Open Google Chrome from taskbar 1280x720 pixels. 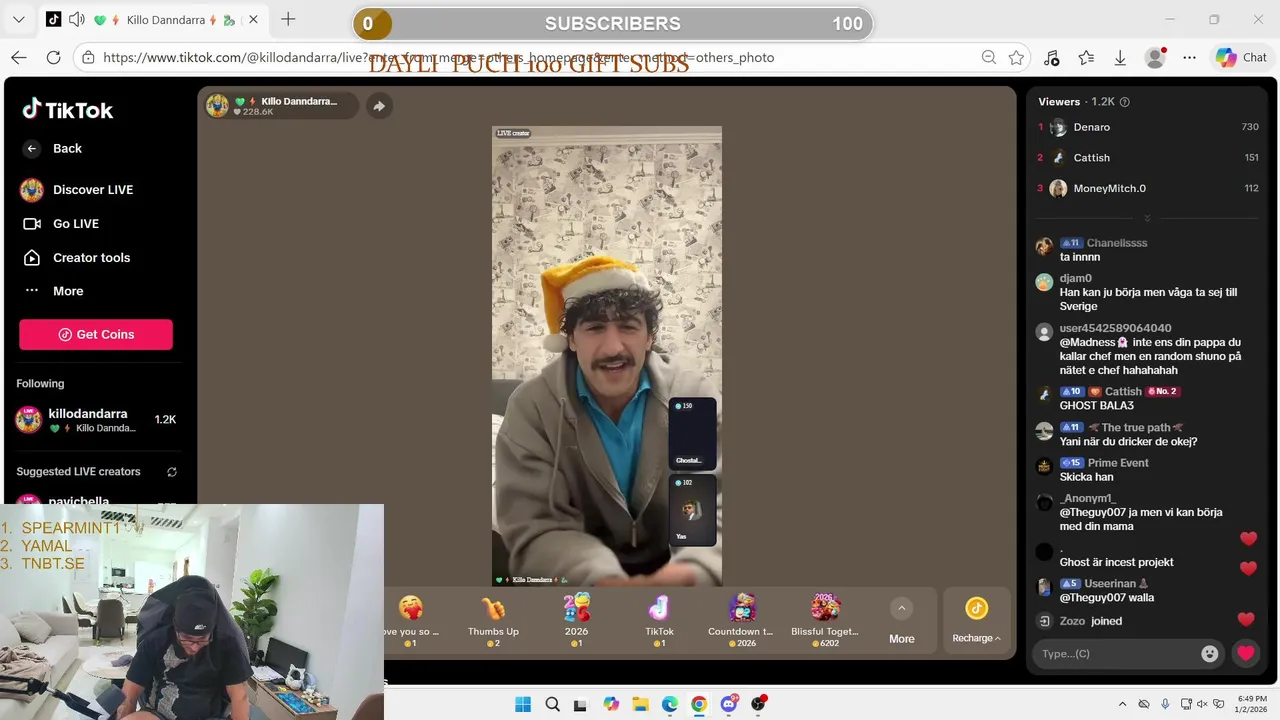tap(699, 704)
